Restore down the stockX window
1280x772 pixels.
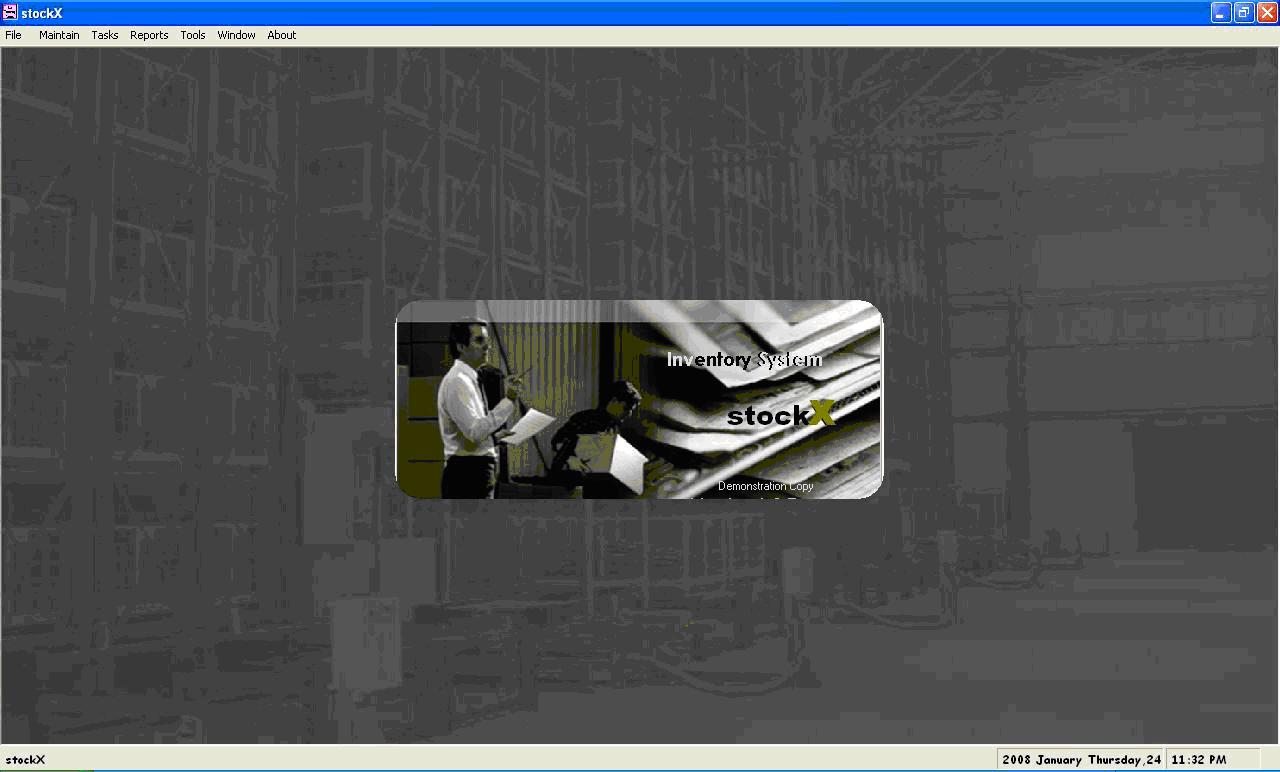(x=1244, y=12)
